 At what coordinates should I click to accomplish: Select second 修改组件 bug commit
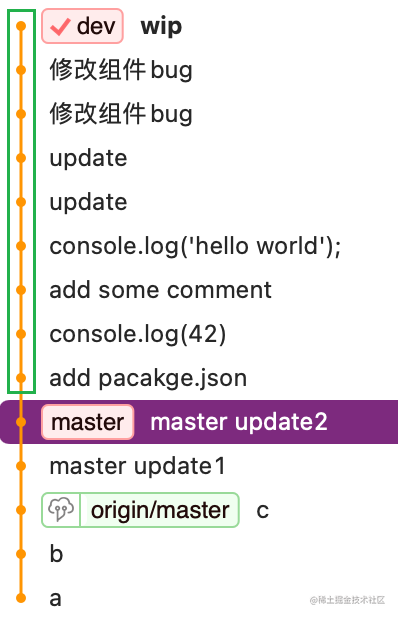coord(121,114)
